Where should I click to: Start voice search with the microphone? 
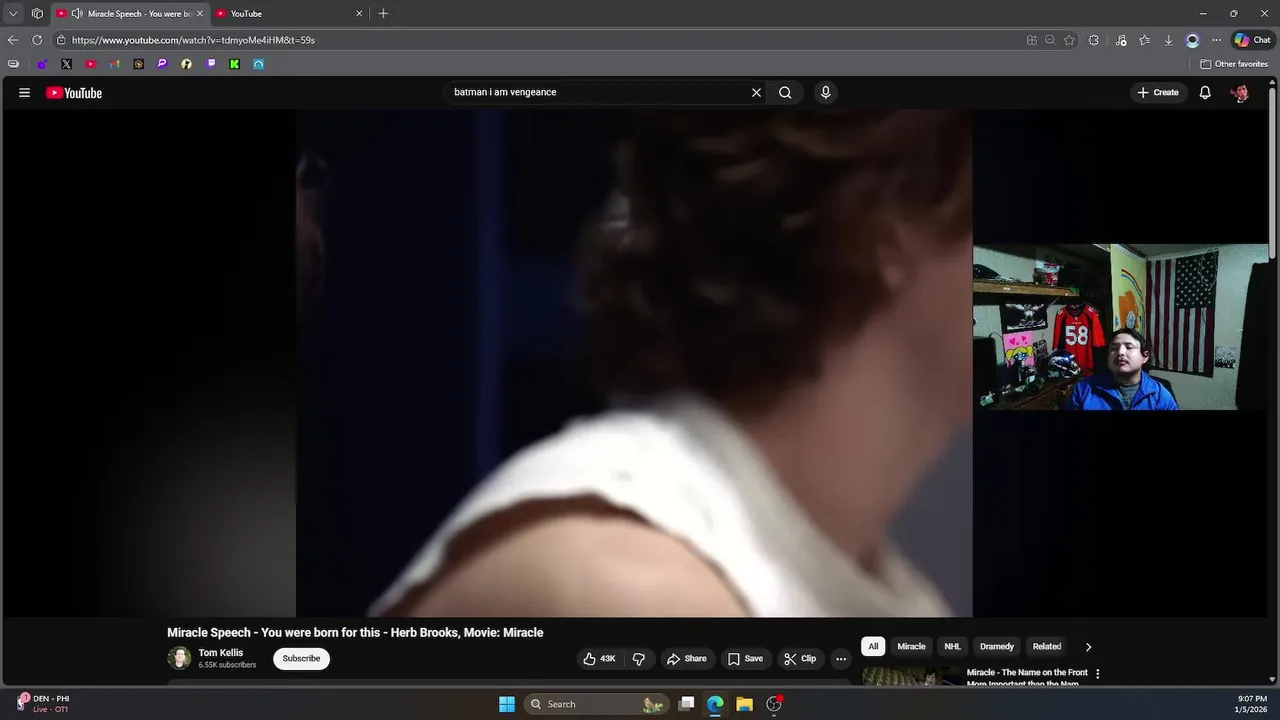825,92
